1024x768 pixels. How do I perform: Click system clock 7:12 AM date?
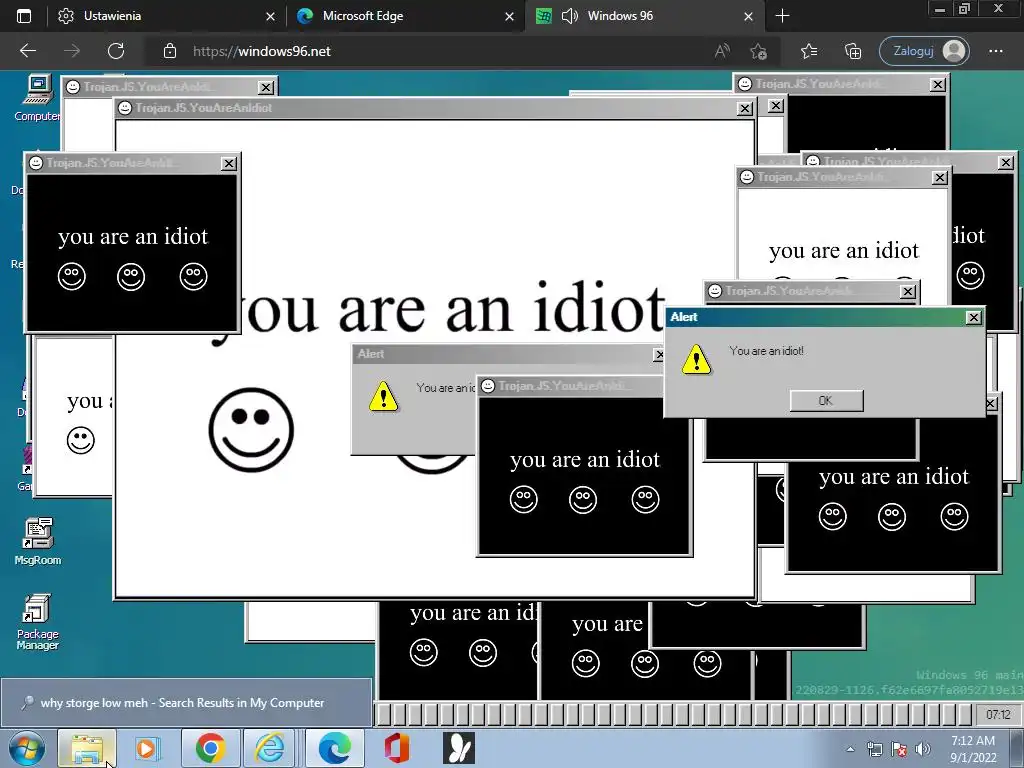coord(973,749)
